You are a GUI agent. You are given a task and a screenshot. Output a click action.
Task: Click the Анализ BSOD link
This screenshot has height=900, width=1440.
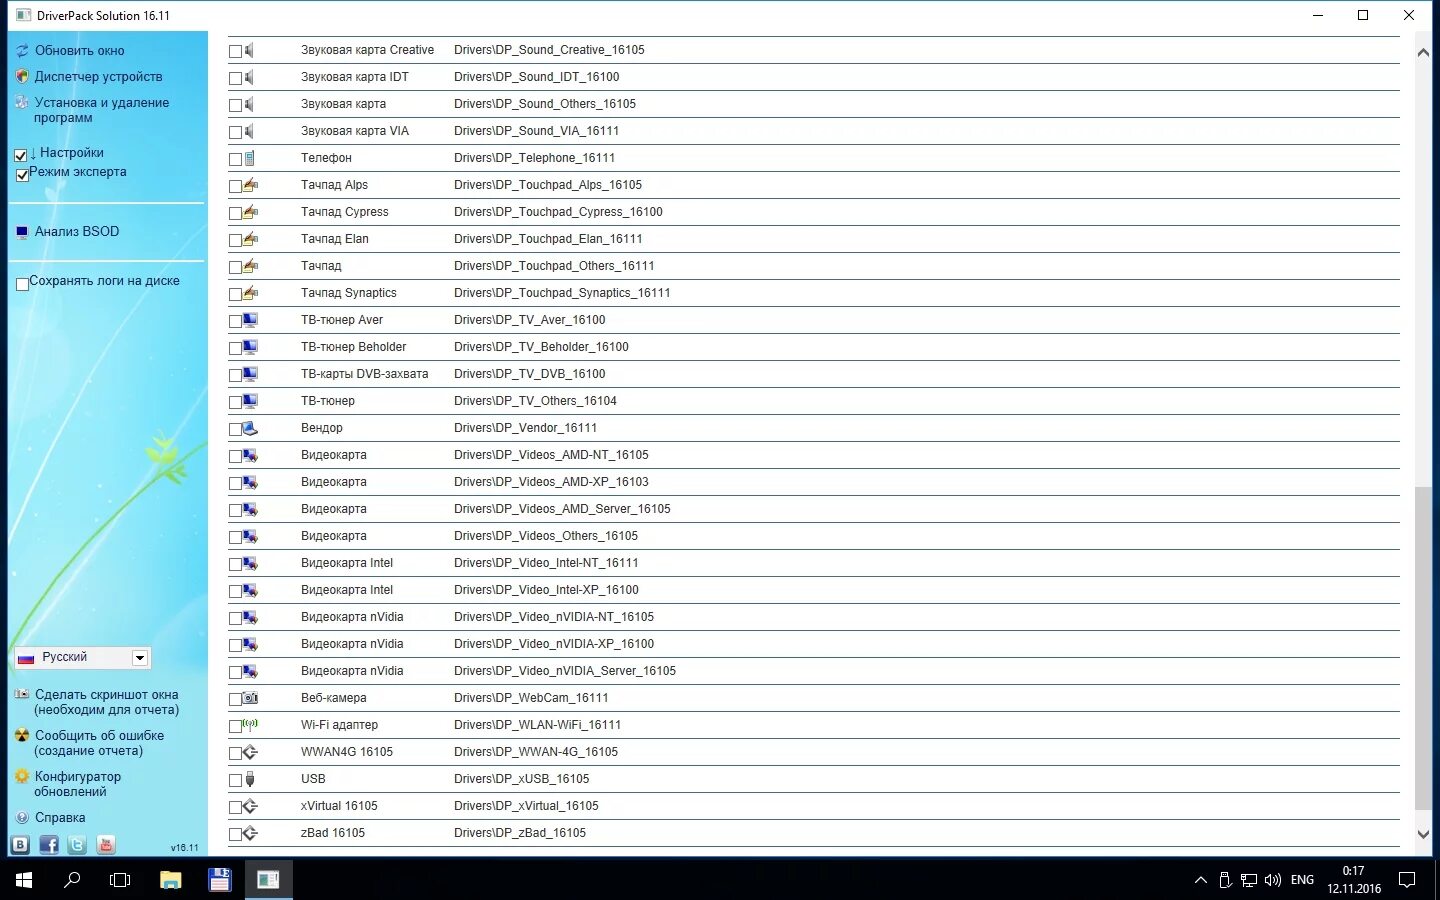[x=77, y=231]
